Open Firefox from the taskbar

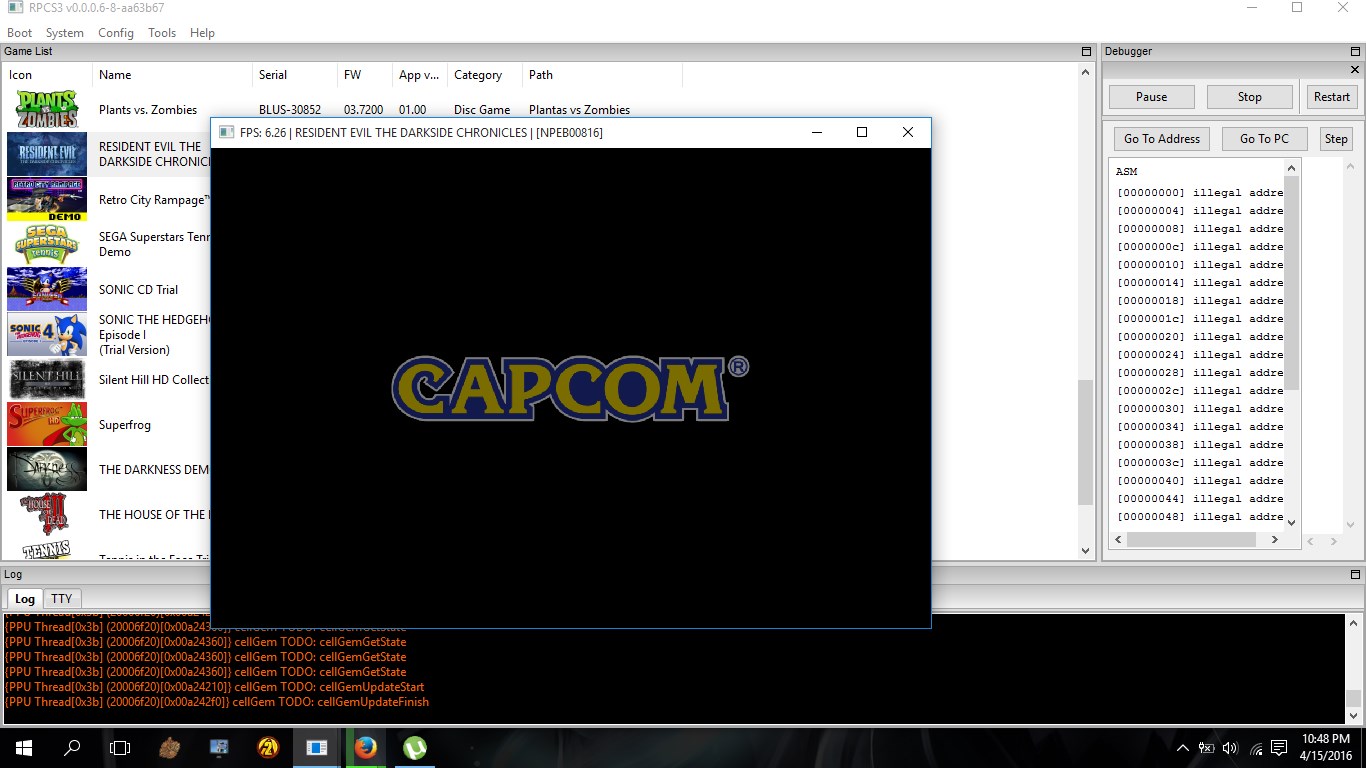pyautogui.click(x=365, y=747)
